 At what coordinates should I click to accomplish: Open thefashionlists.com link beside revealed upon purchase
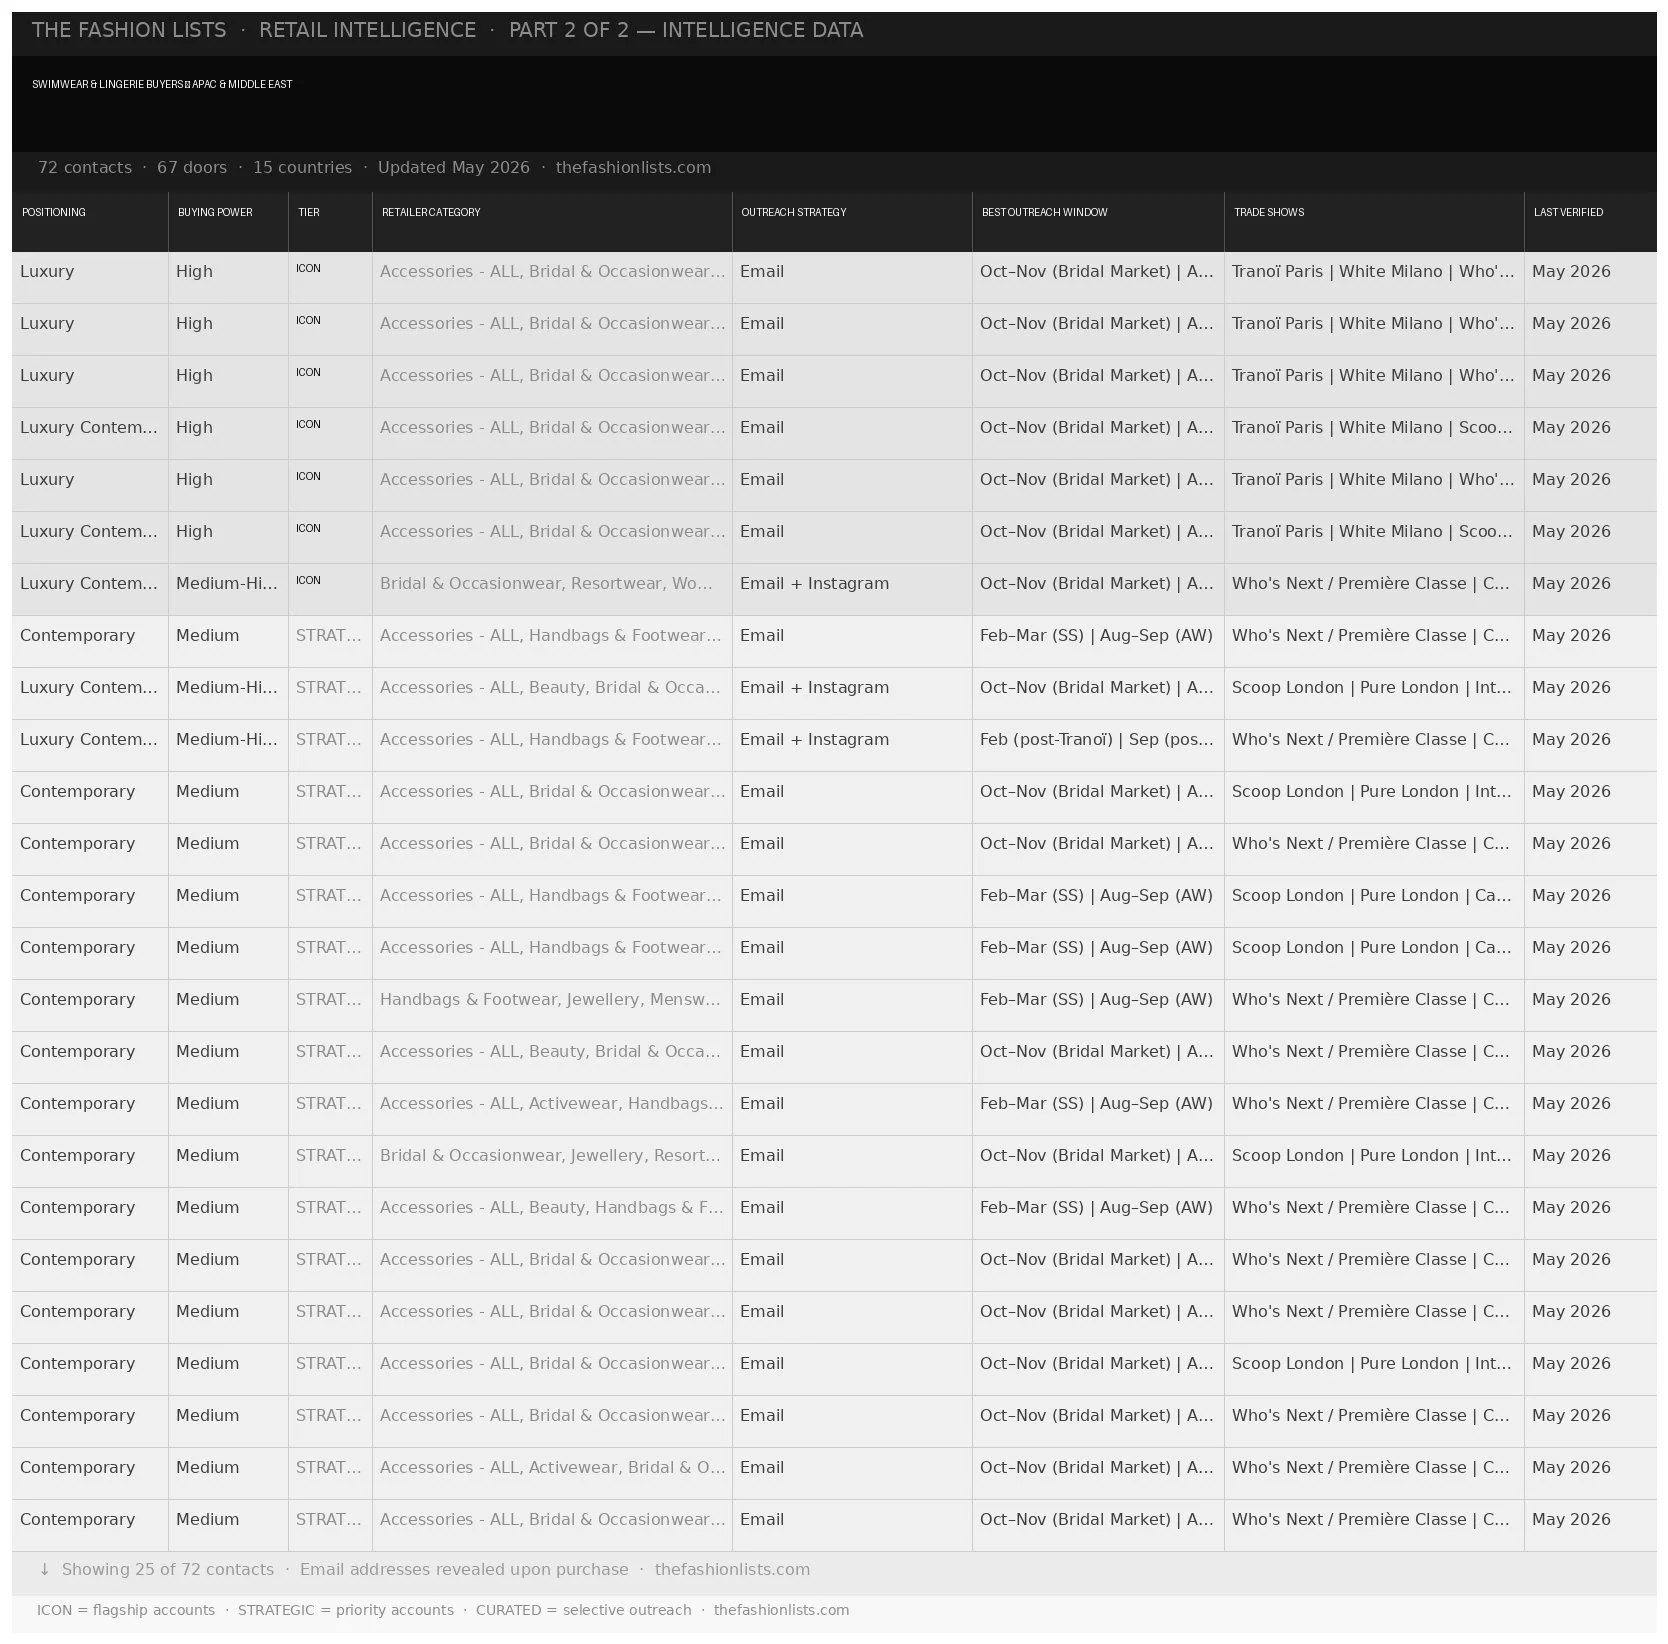732,1569
